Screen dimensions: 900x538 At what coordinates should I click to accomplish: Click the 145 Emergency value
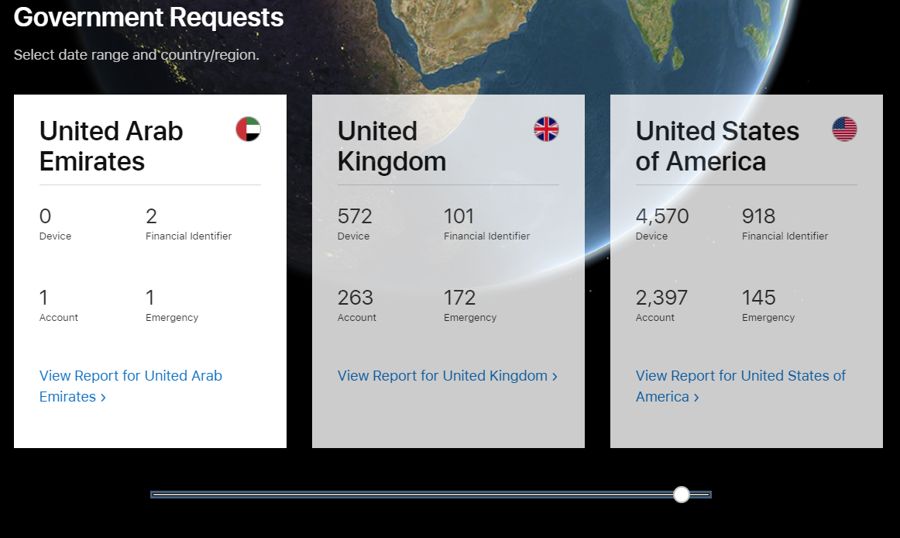click(x=758, y=298)
